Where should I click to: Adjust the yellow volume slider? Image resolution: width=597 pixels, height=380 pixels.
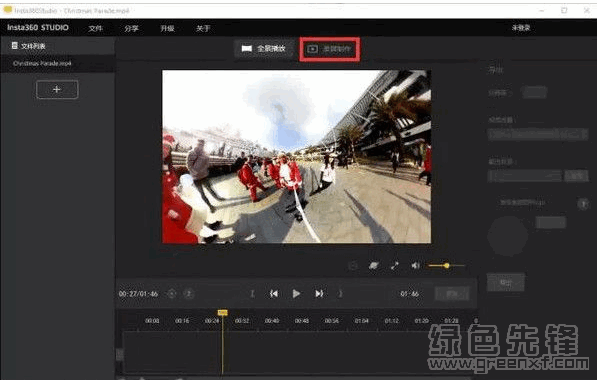coord(446,265)
